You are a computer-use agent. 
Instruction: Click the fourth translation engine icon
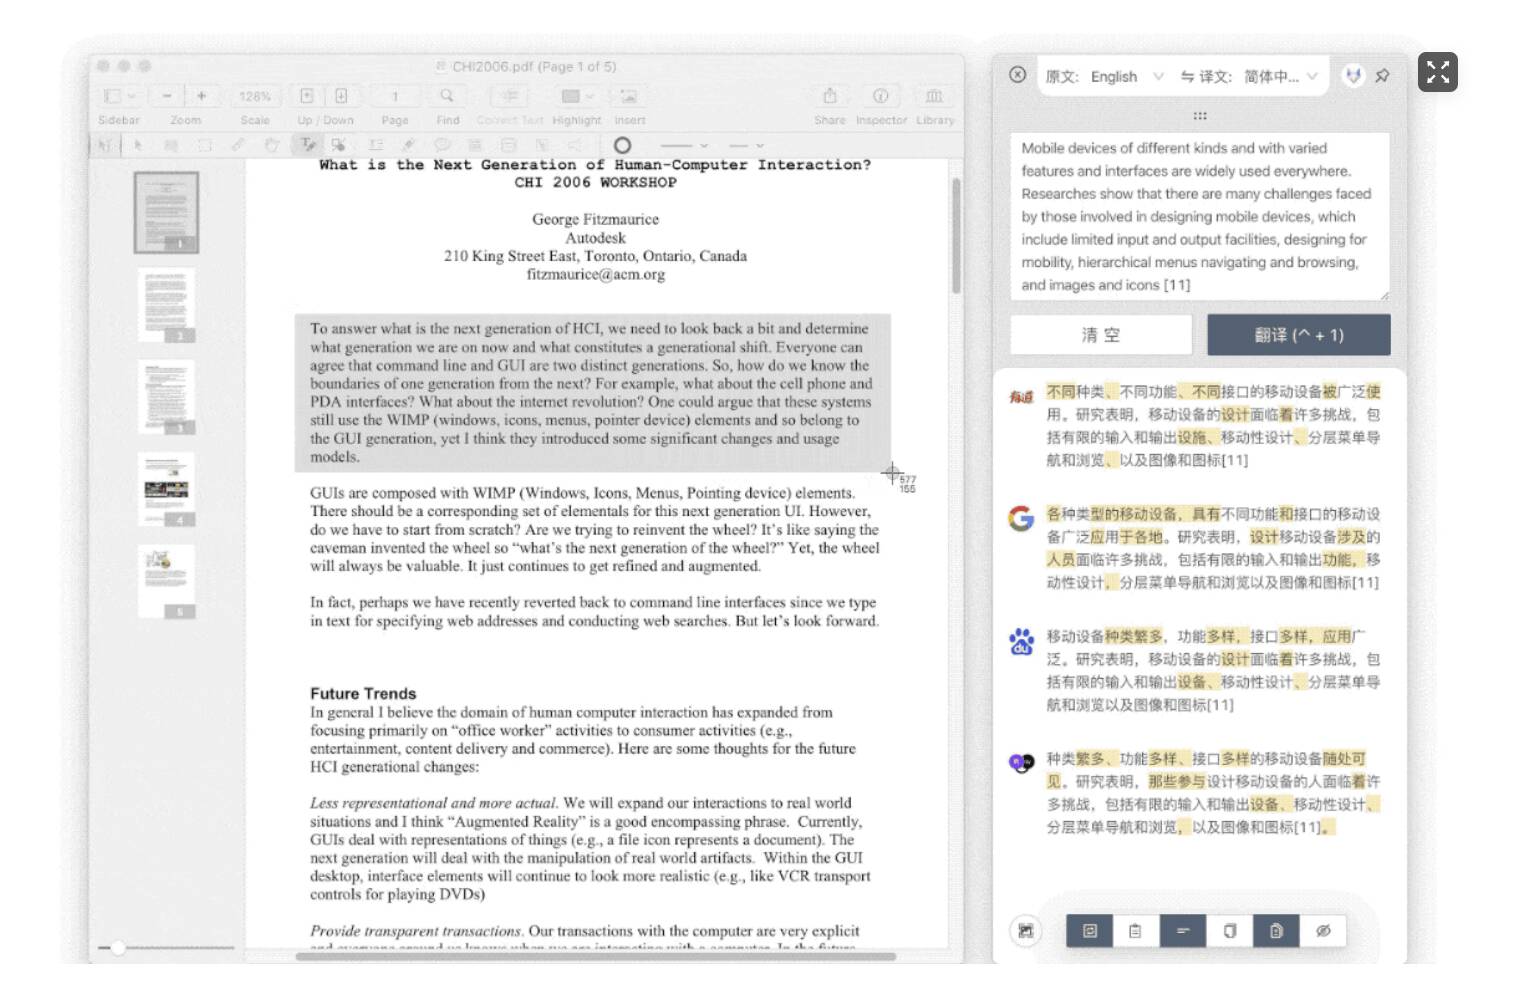(1021, 763)
